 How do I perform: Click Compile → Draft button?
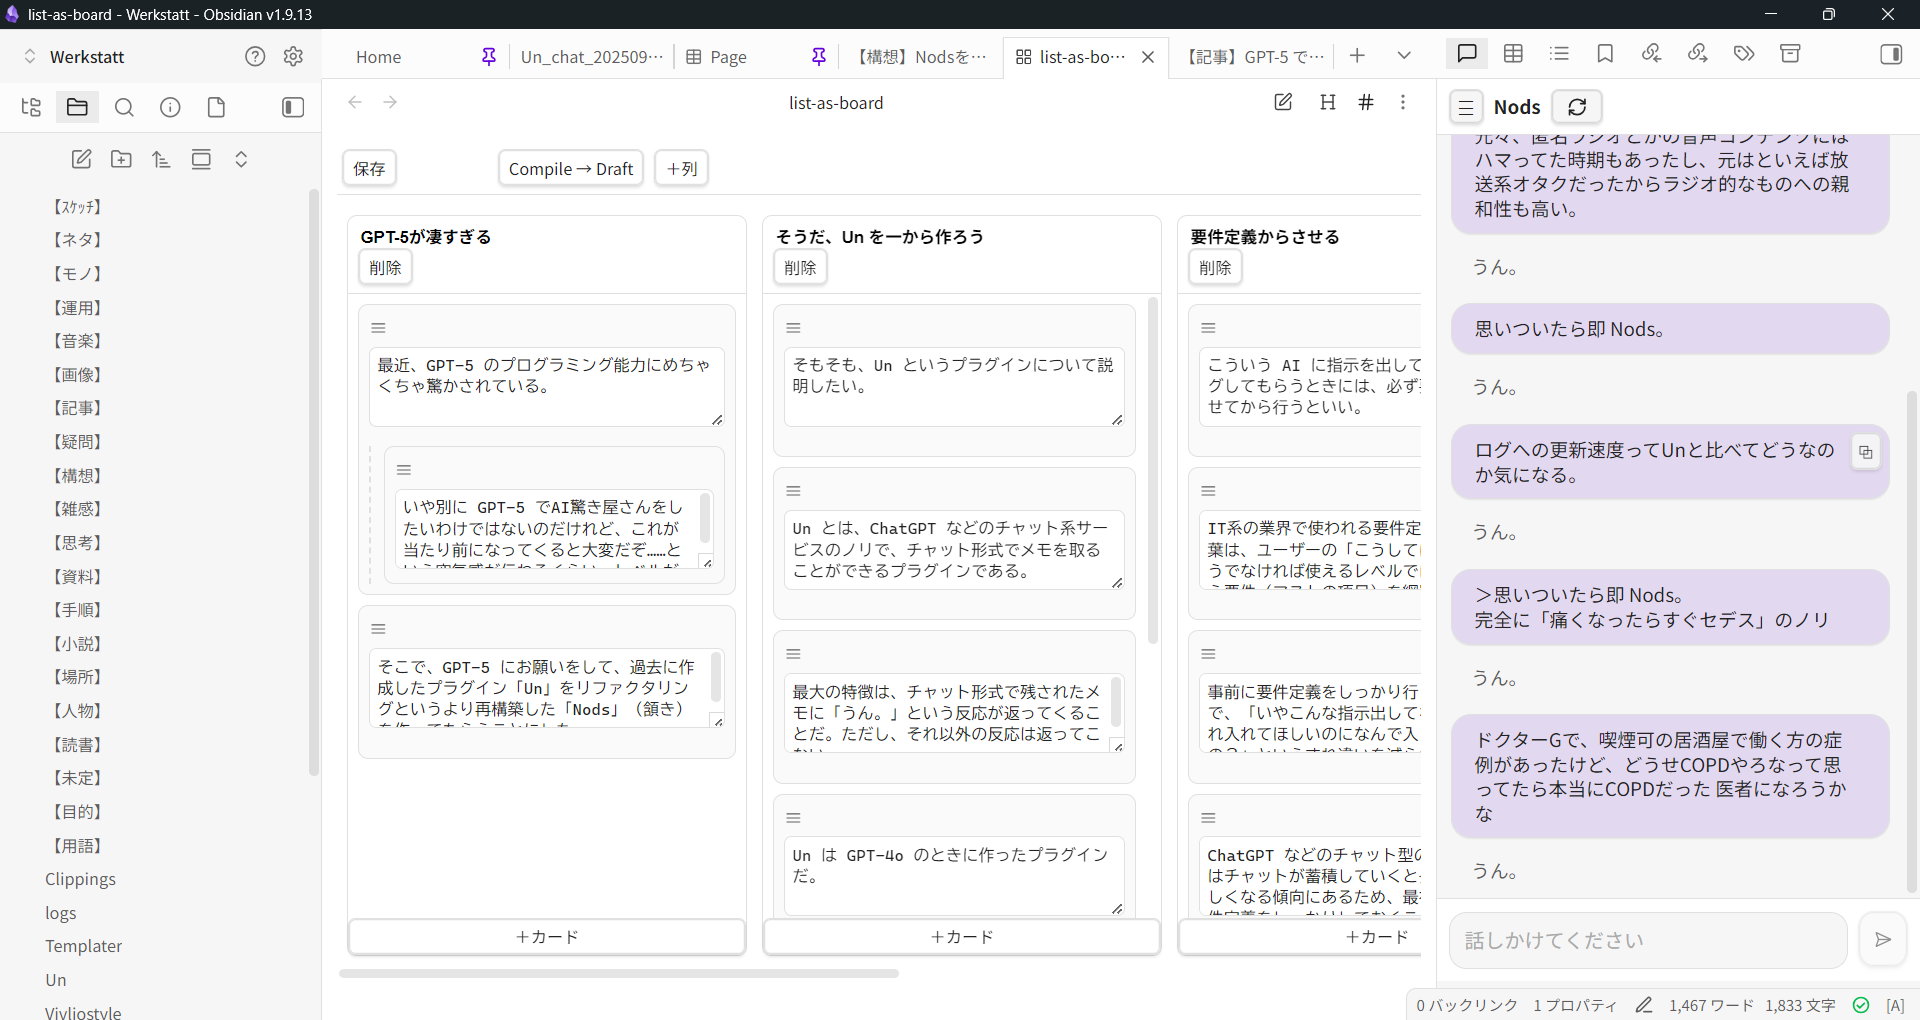(571, 168)
